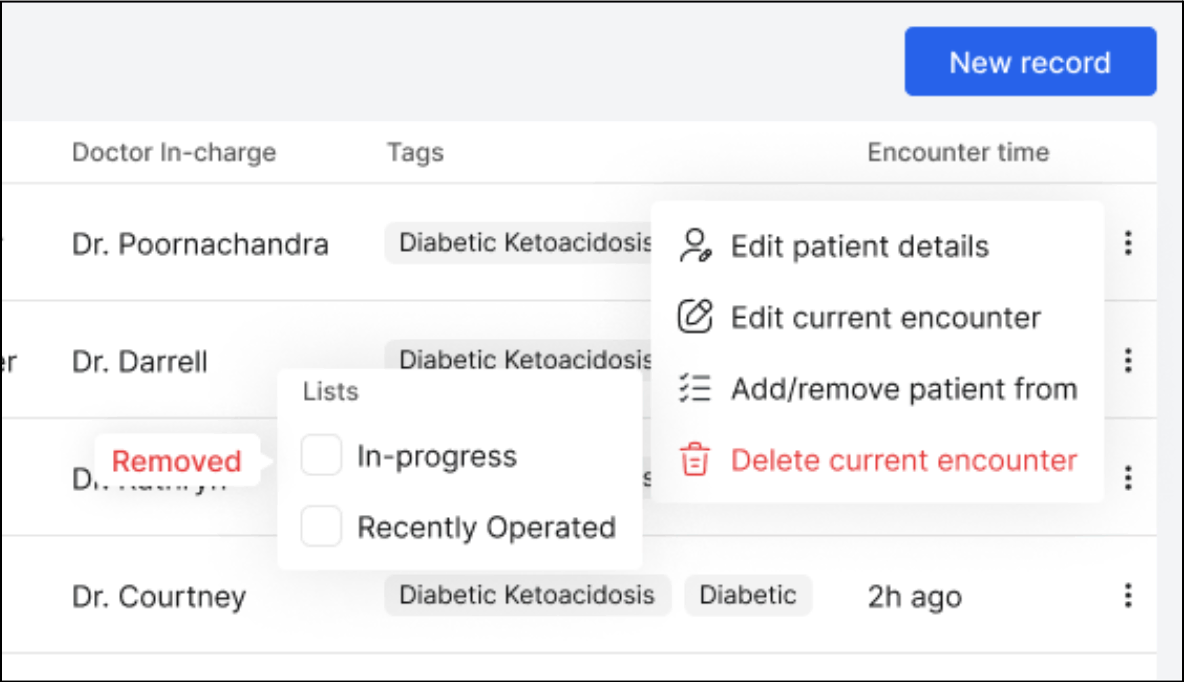Check the Recently Operated list checkbox

pos(322,527)
